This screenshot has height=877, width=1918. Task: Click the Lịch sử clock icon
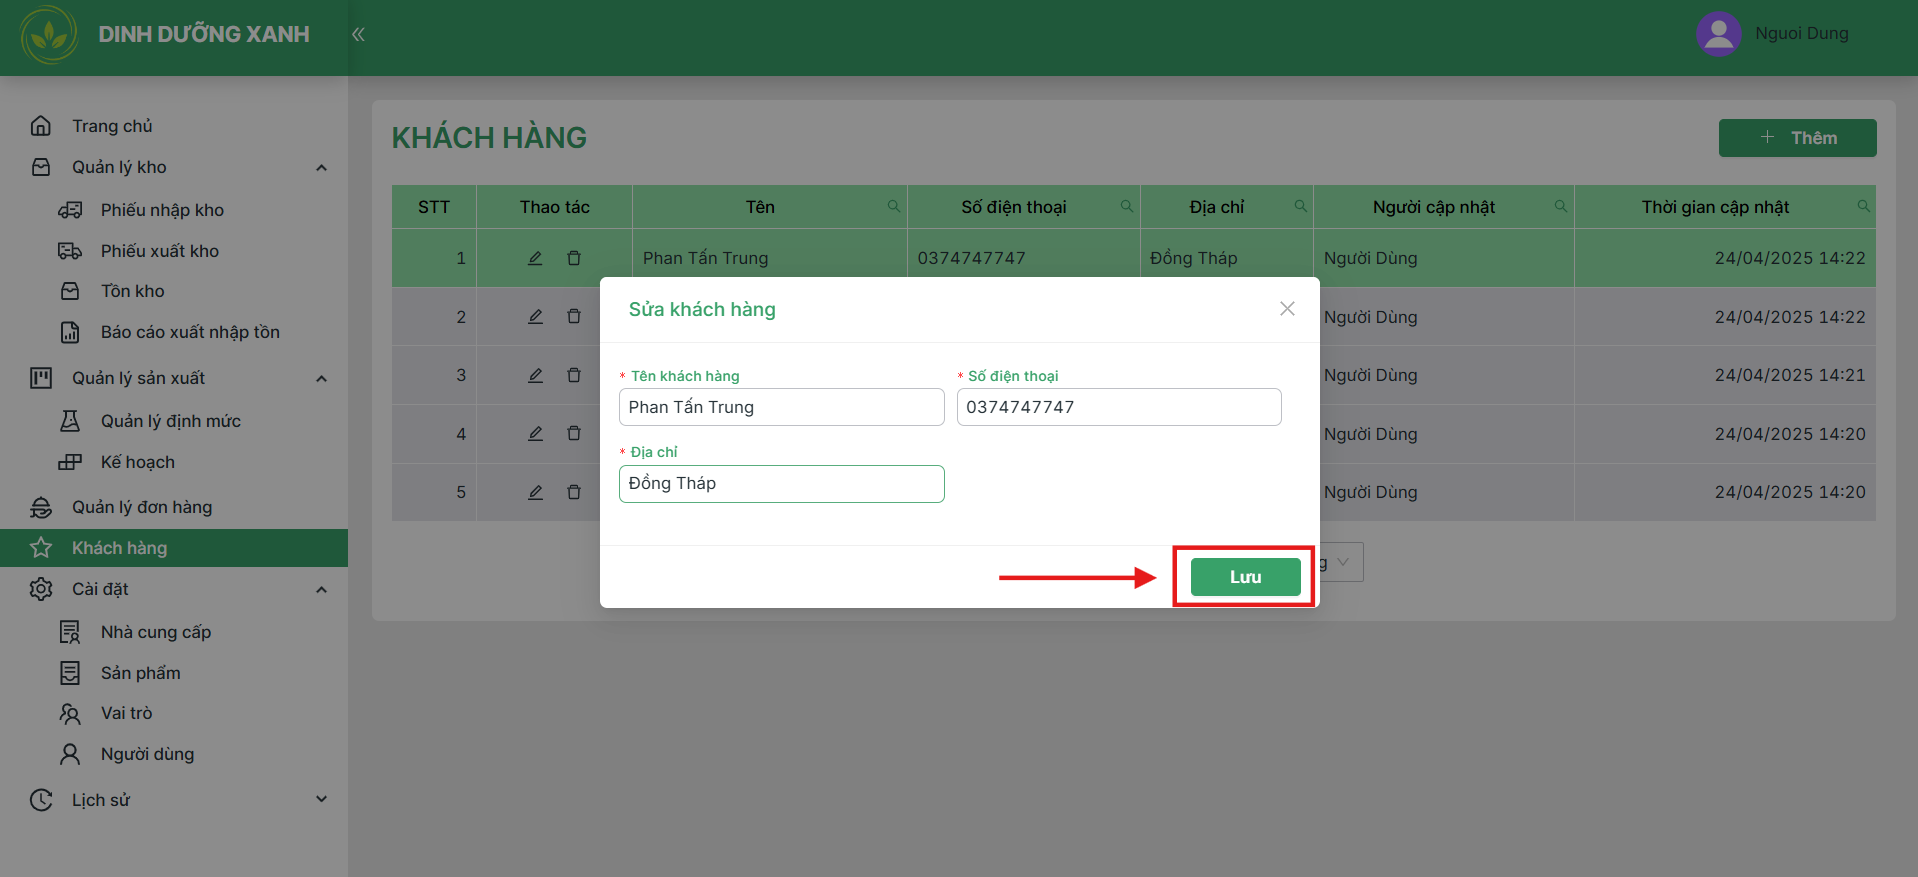tap(41, 800)
